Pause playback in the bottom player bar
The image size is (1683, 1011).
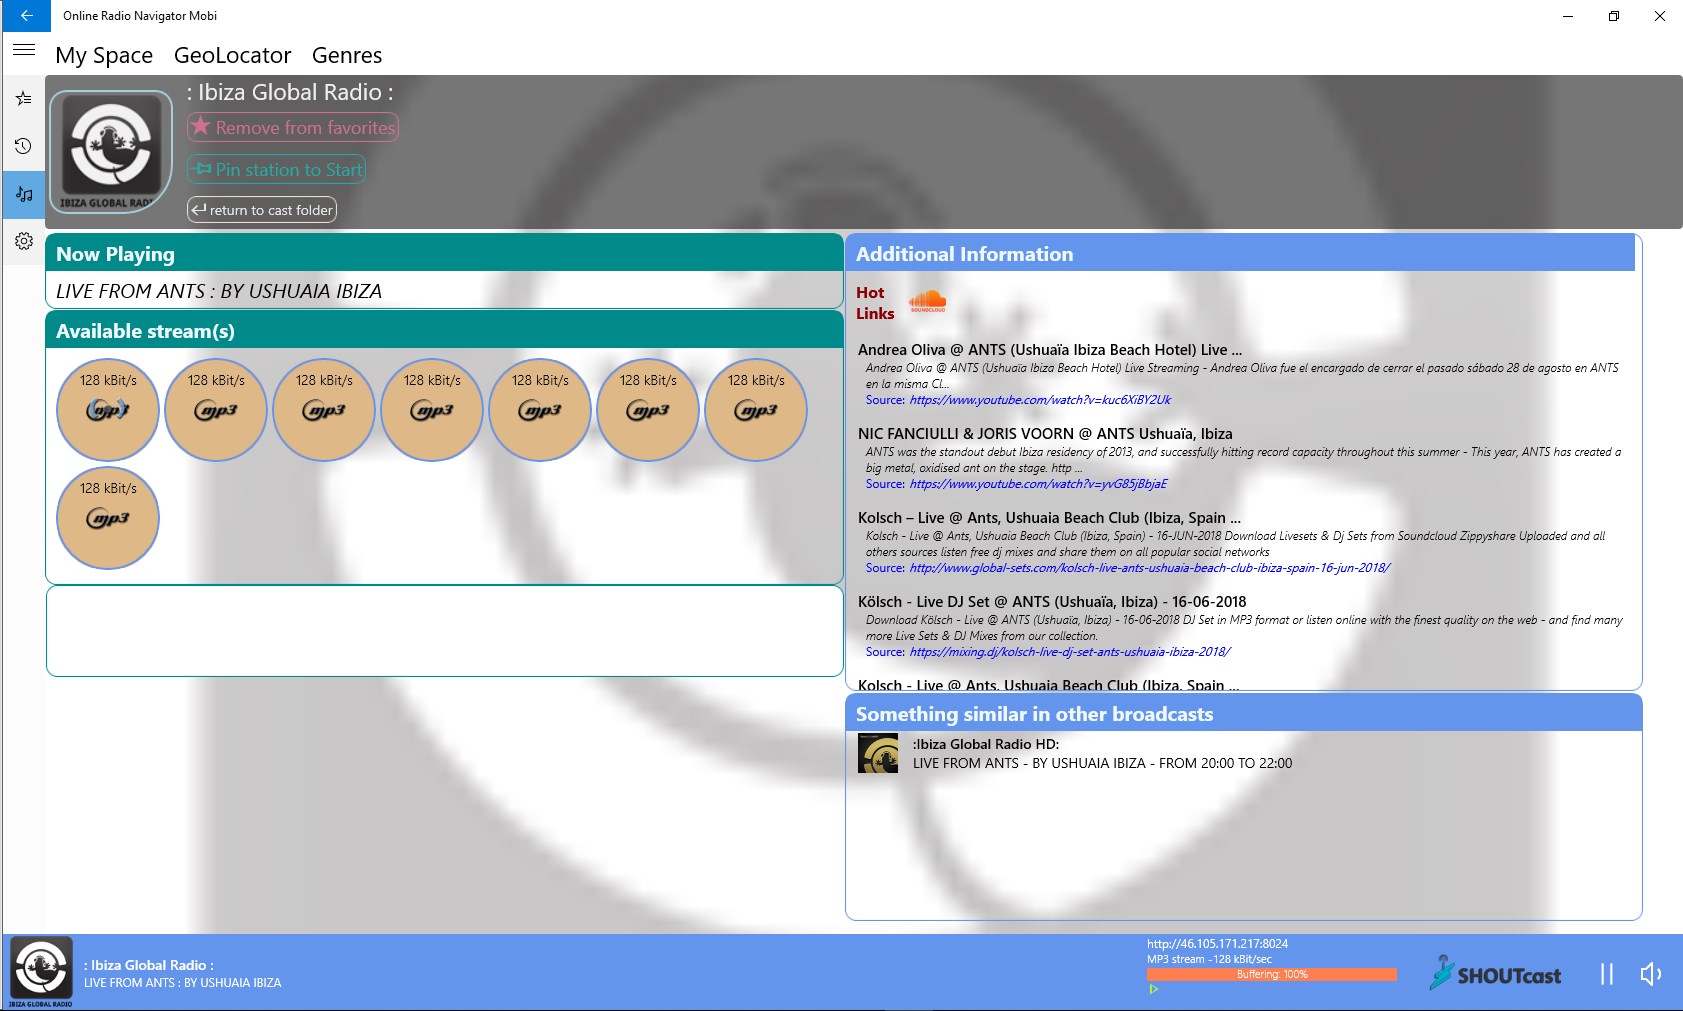pos(1606,974)
